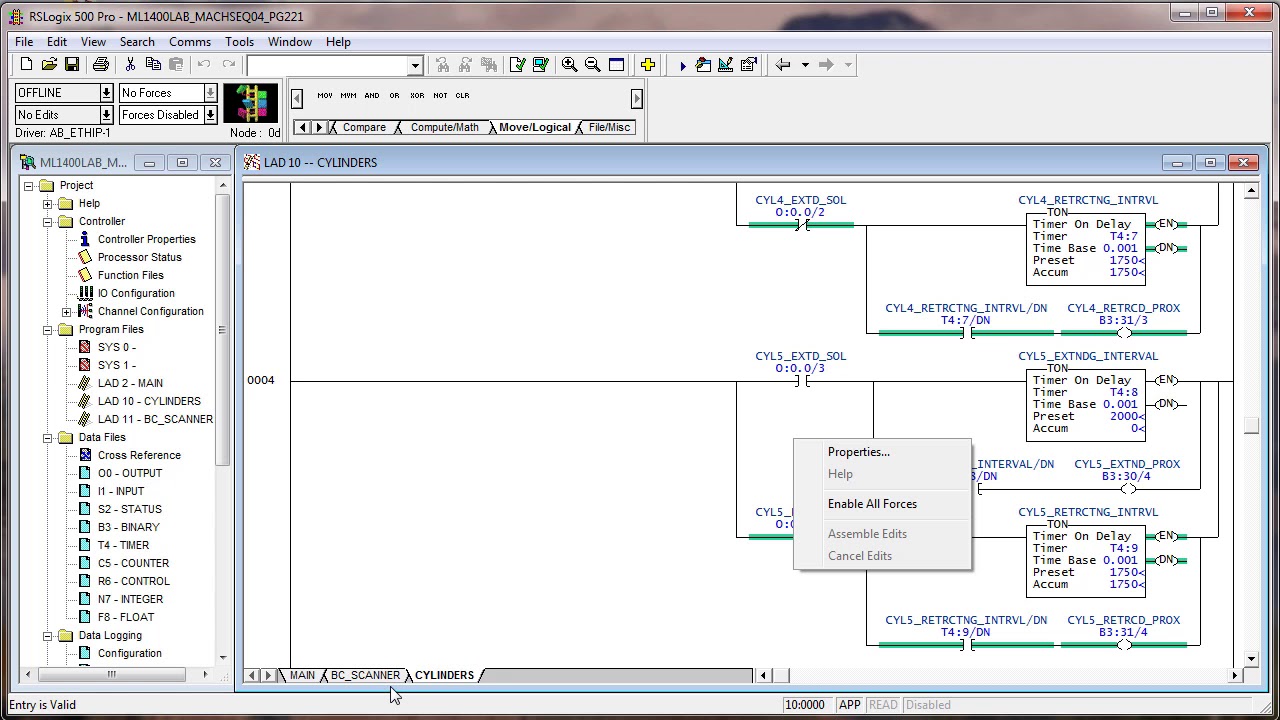Click the search text input field

pyautogui.click(x=327, y=66)
